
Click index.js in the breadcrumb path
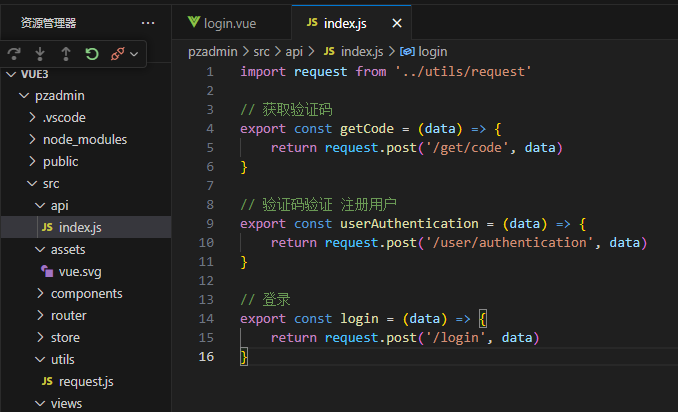pos(362,52)
